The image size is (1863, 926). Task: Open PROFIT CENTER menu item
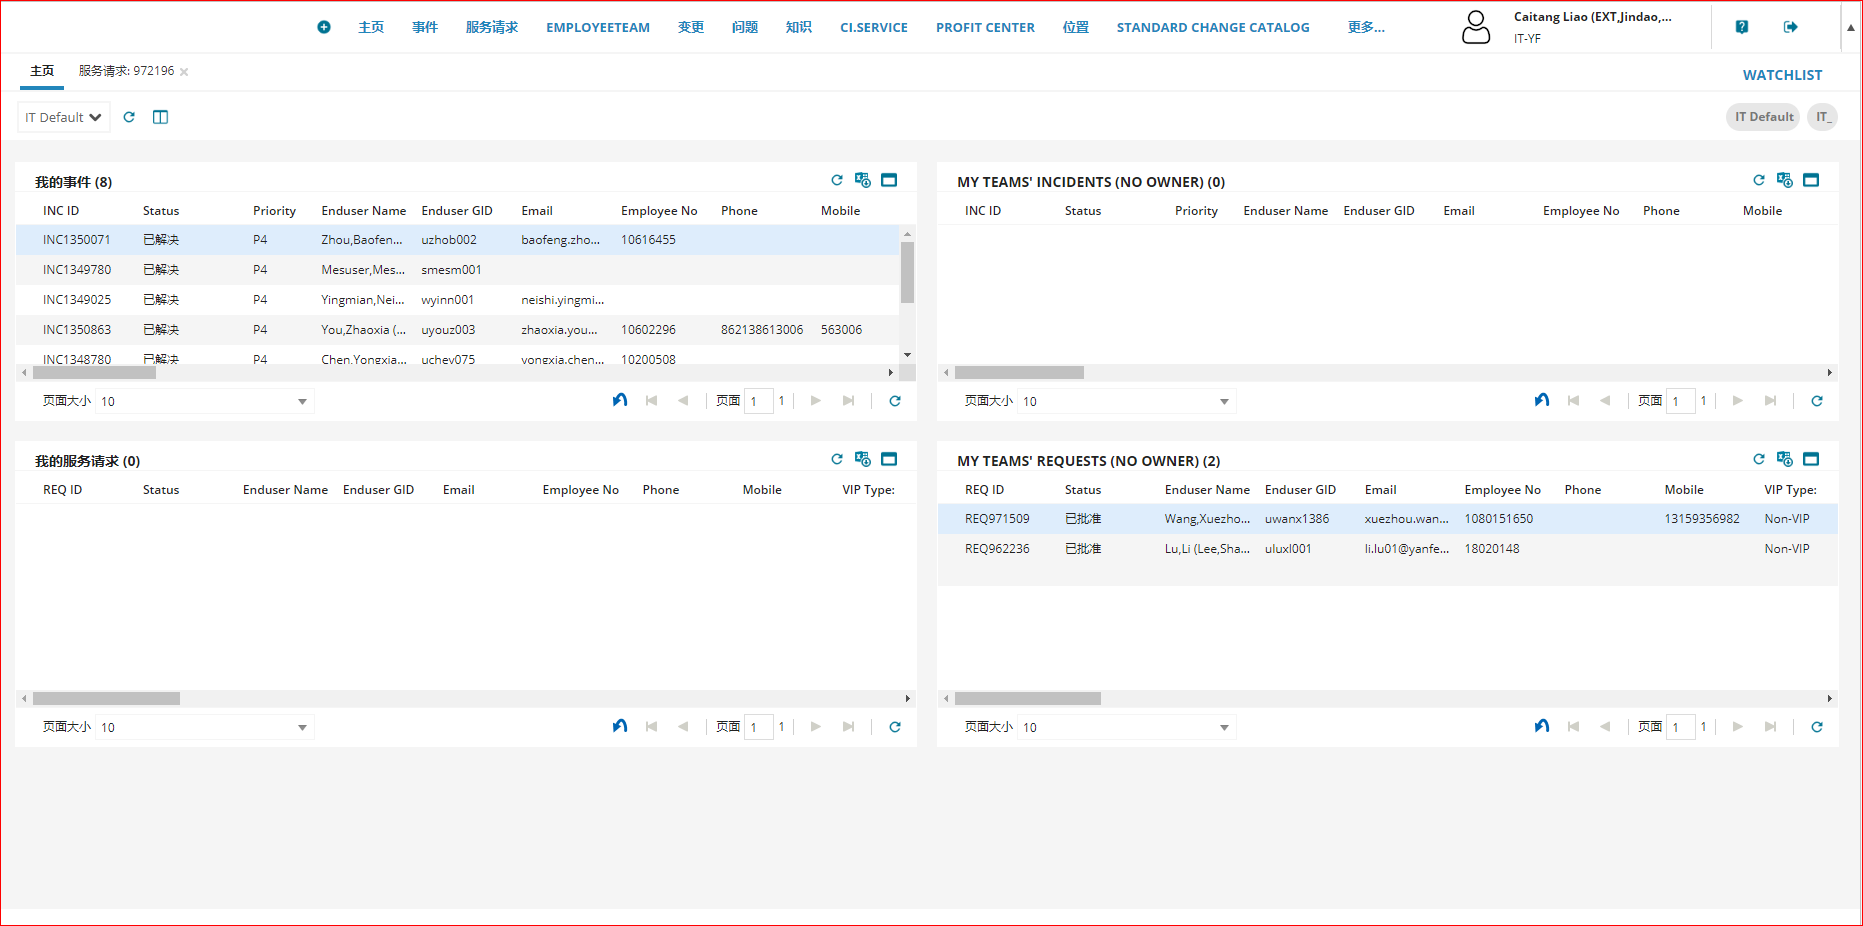(985, 27)
